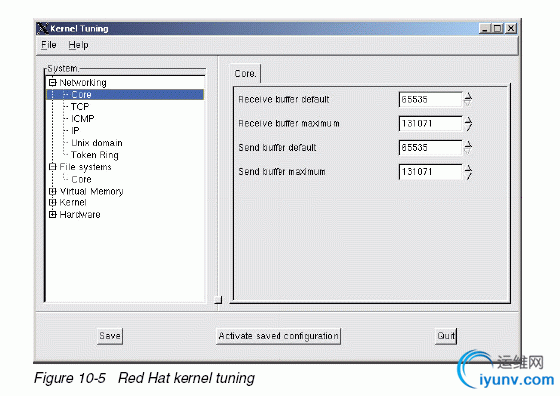Viewport: 560px width, 396px height.
Task: Click the Receive buffer maximum label
Action: click(x=289, y=124)
